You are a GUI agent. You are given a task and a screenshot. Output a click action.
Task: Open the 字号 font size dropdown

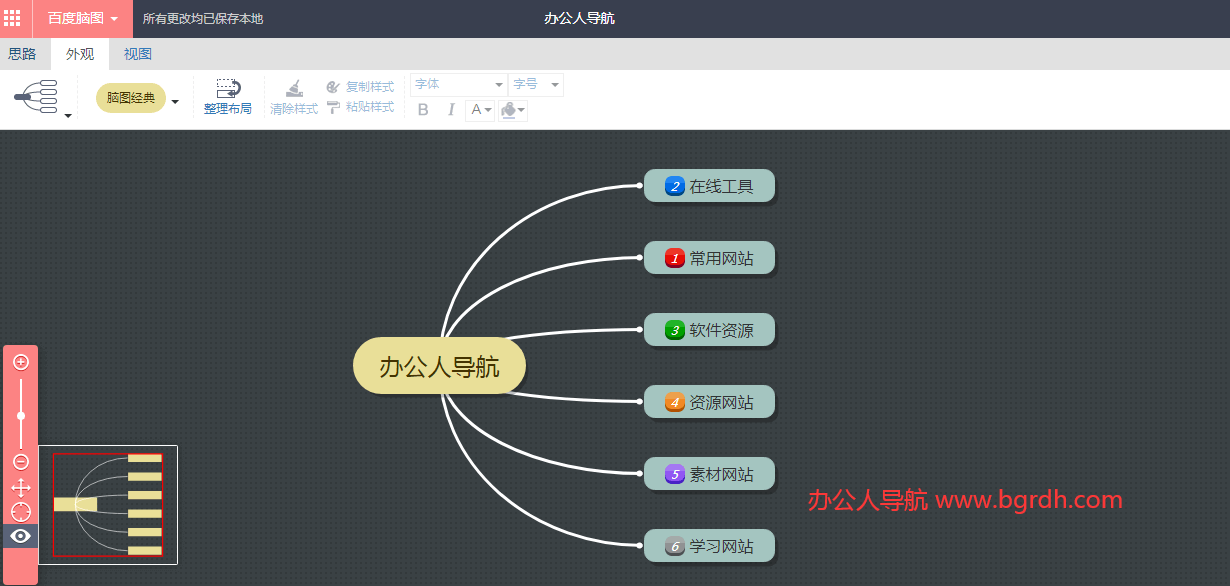536,85
